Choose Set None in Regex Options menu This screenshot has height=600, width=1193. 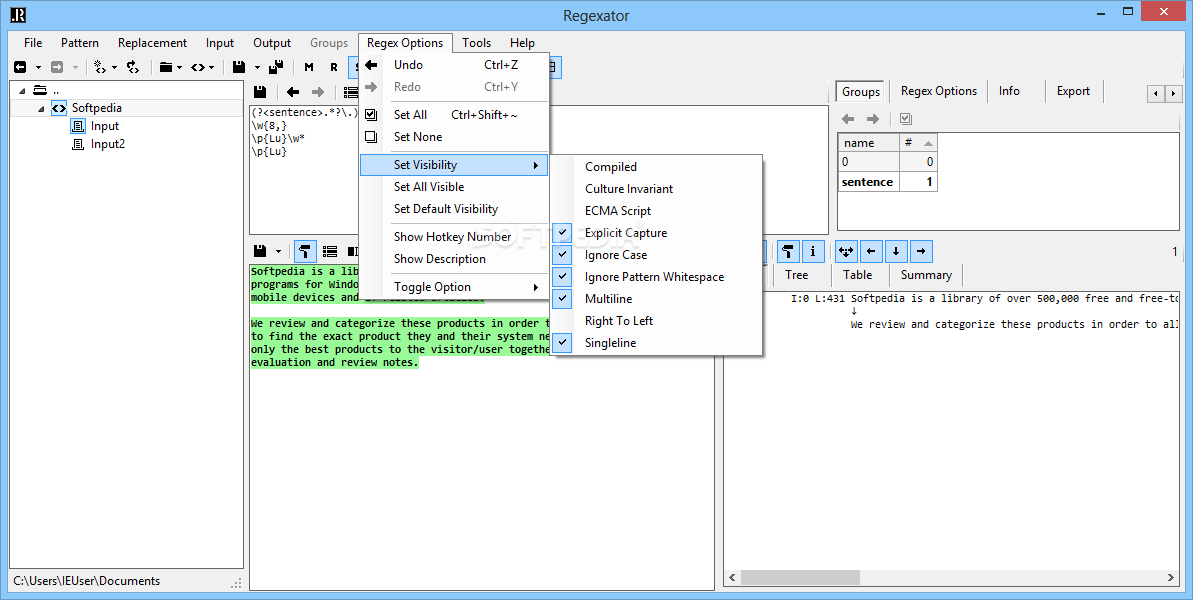pos(453,137)
